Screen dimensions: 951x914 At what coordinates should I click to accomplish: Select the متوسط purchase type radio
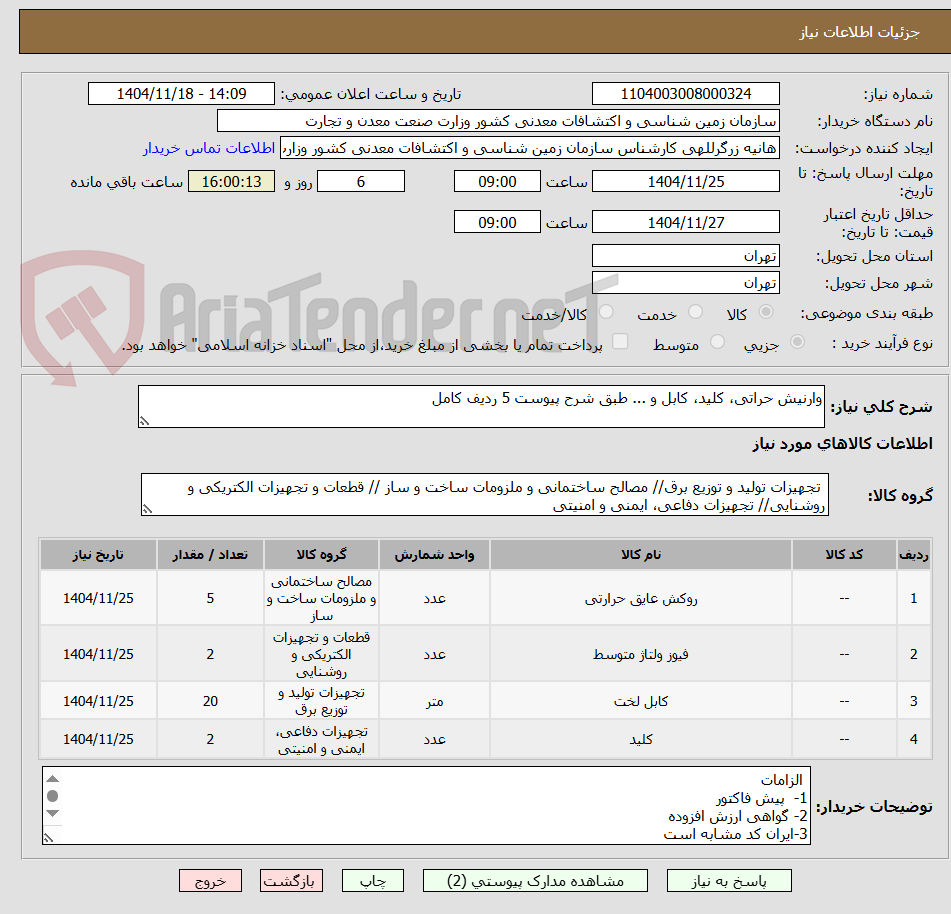[x=717, y=342]
